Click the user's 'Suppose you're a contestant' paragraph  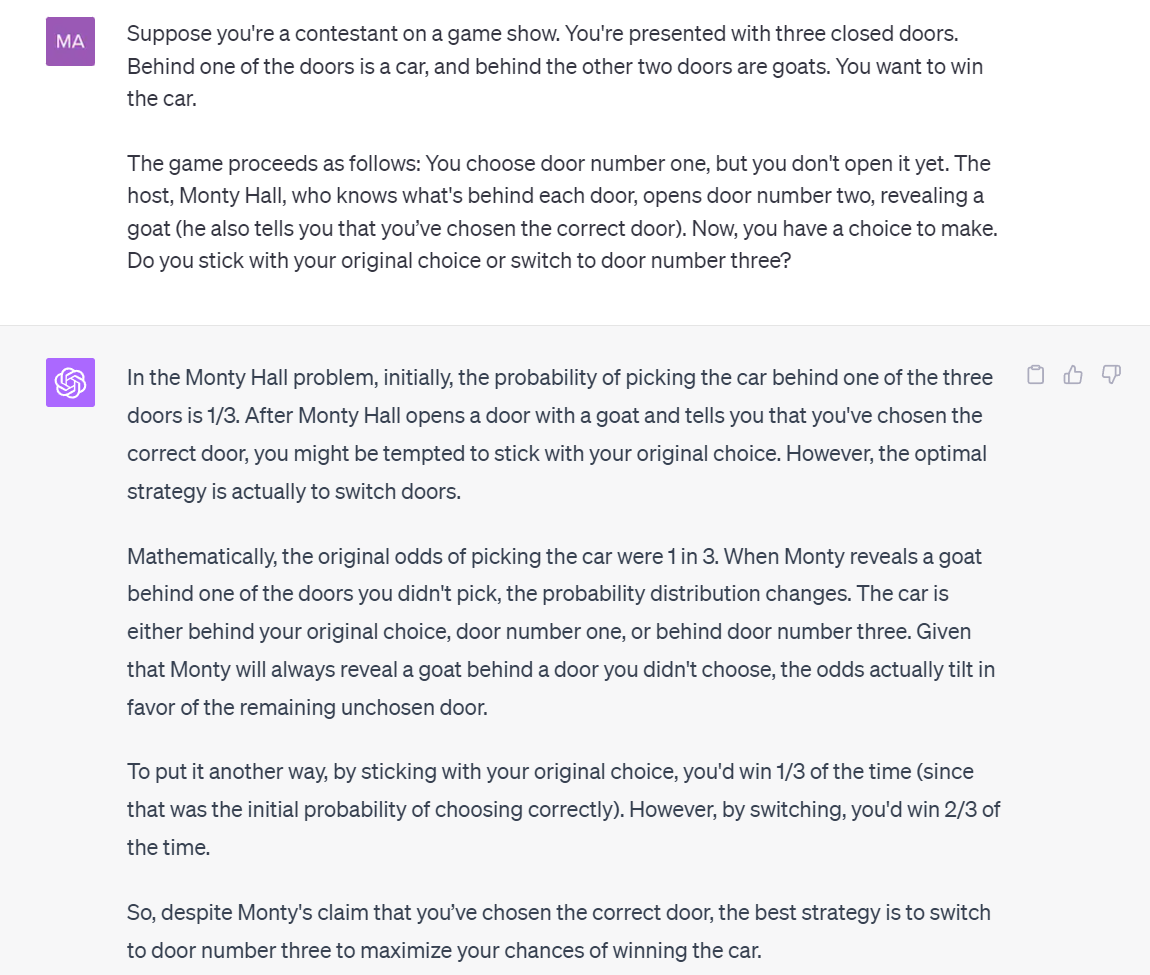(555, 66)
